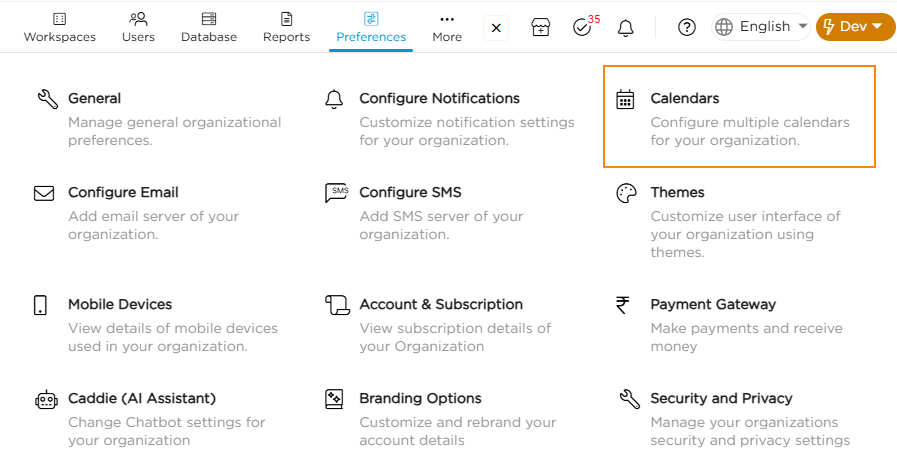Go to the Database tab
This screenshot has height=473, width=897.
tap(209, 27)
